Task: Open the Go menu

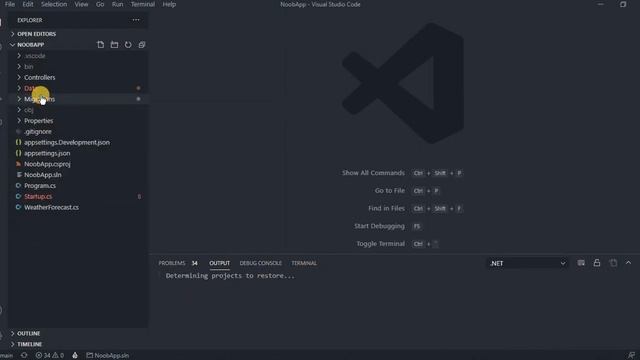Action: point(100,4)
